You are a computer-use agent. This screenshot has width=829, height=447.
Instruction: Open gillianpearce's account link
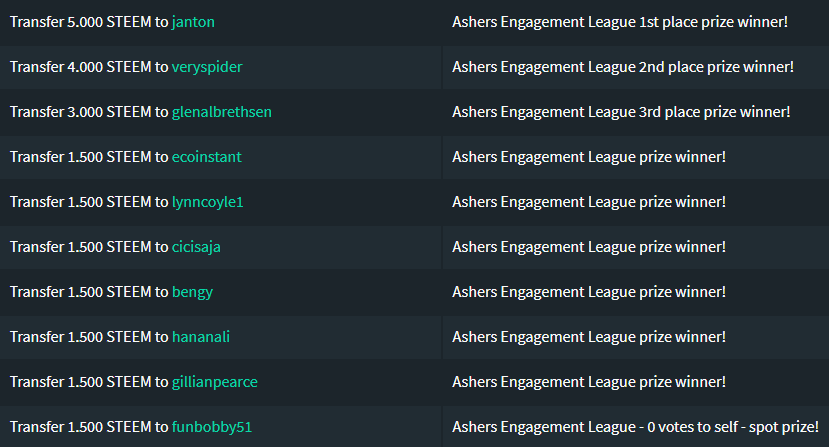(x=215, y=382)
